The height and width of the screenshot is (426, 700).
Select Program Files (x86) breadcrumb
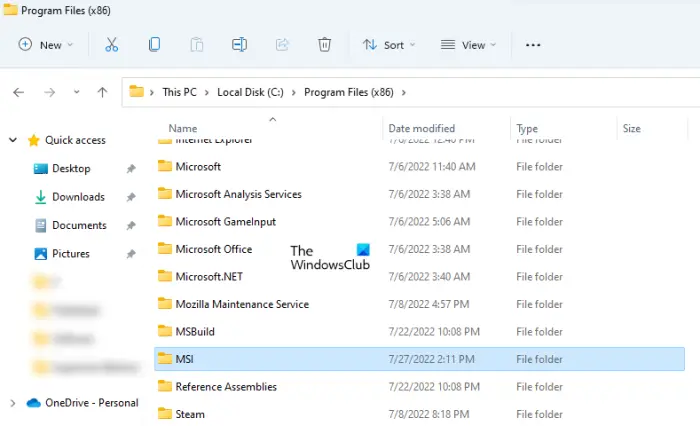click(349, 92)
